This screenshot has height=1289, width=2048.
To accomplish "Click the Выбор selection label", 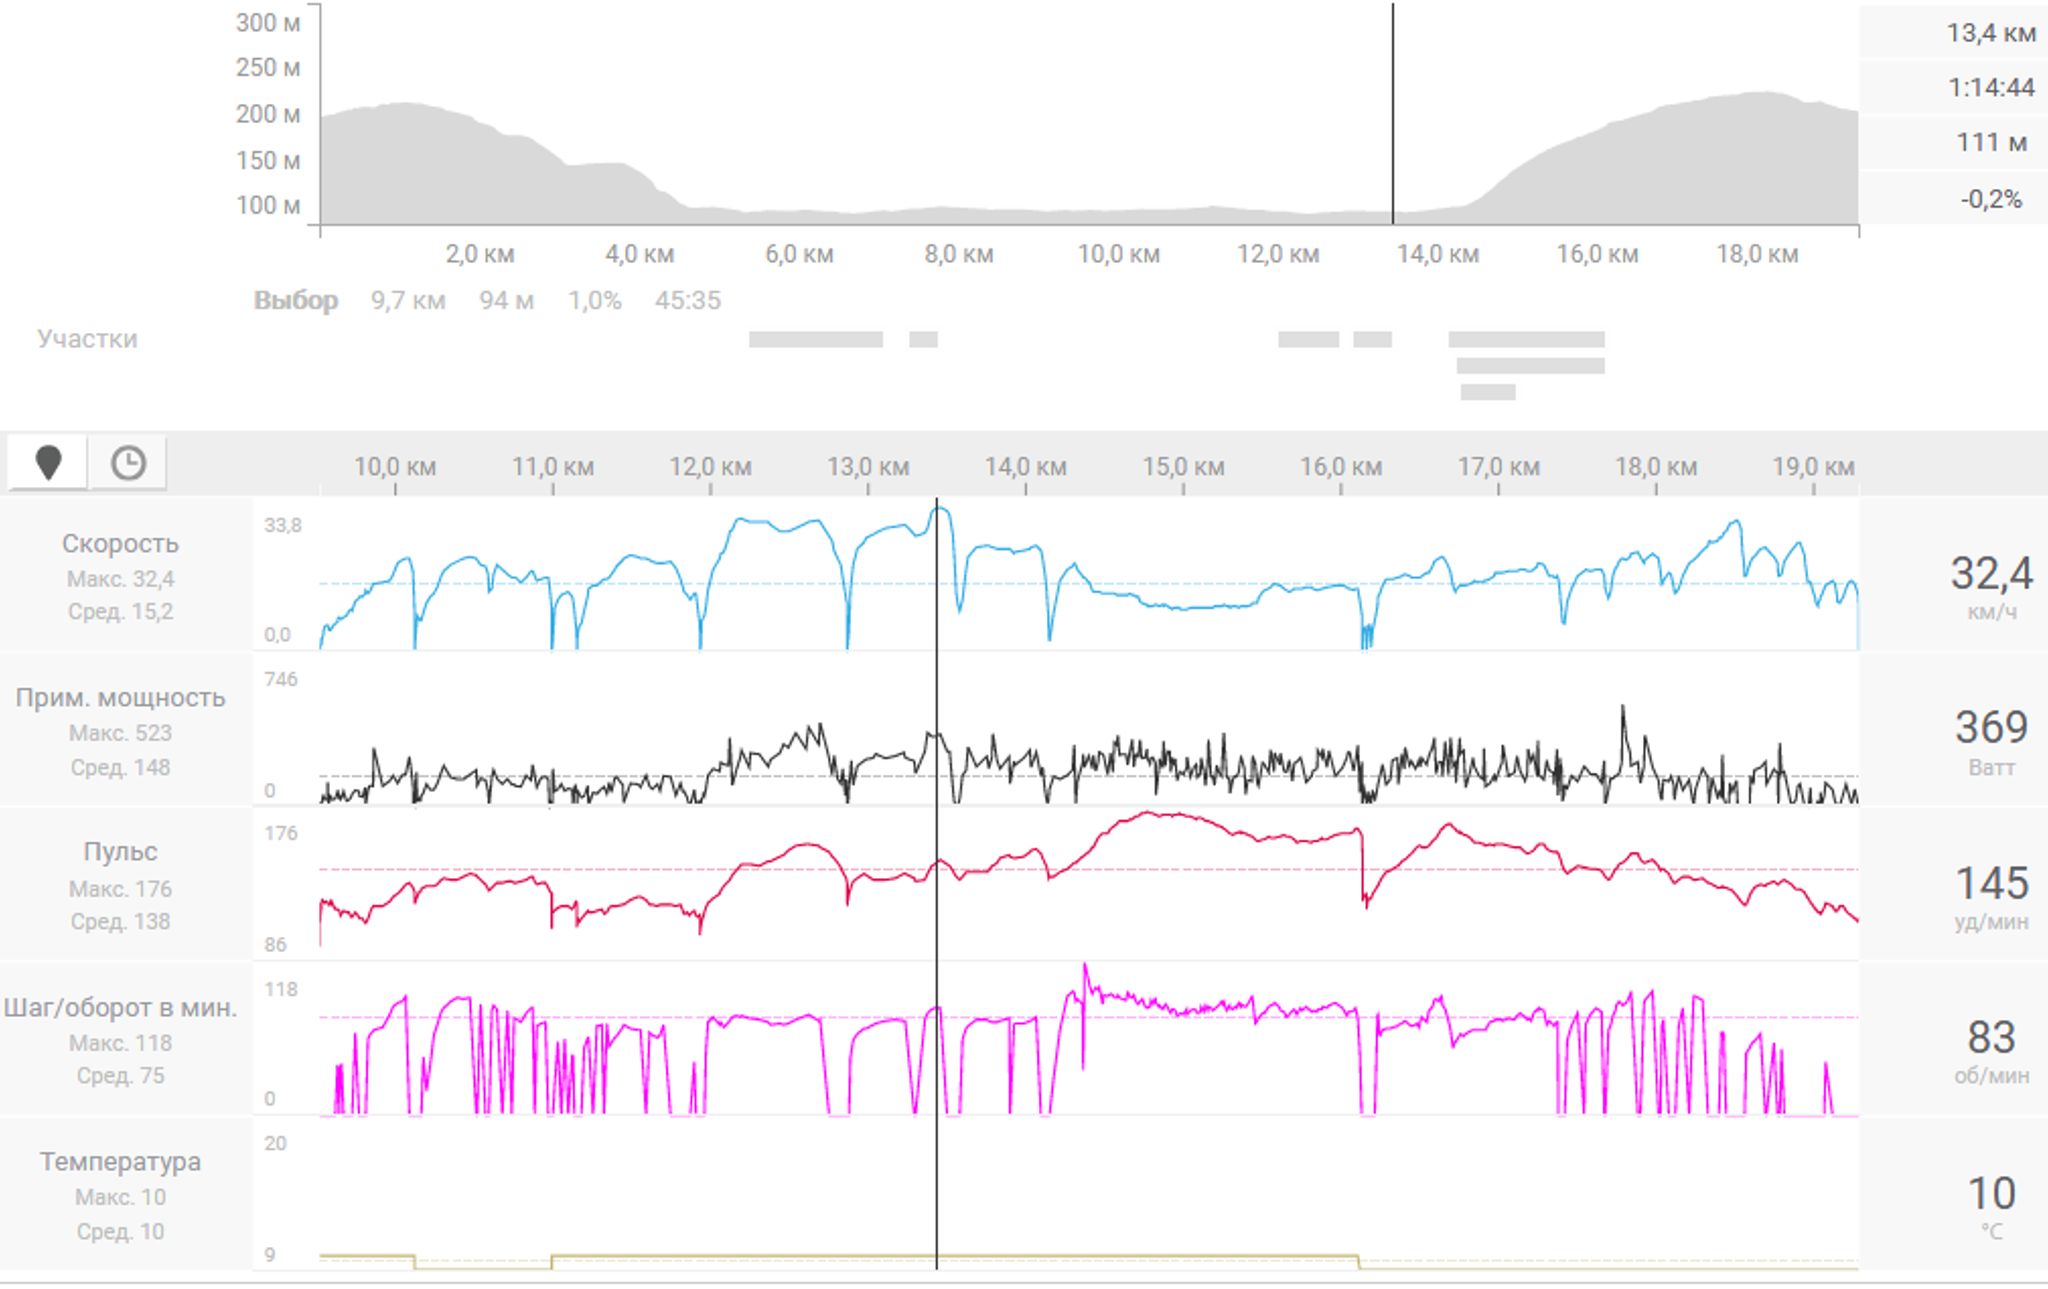I will point(295,300).
